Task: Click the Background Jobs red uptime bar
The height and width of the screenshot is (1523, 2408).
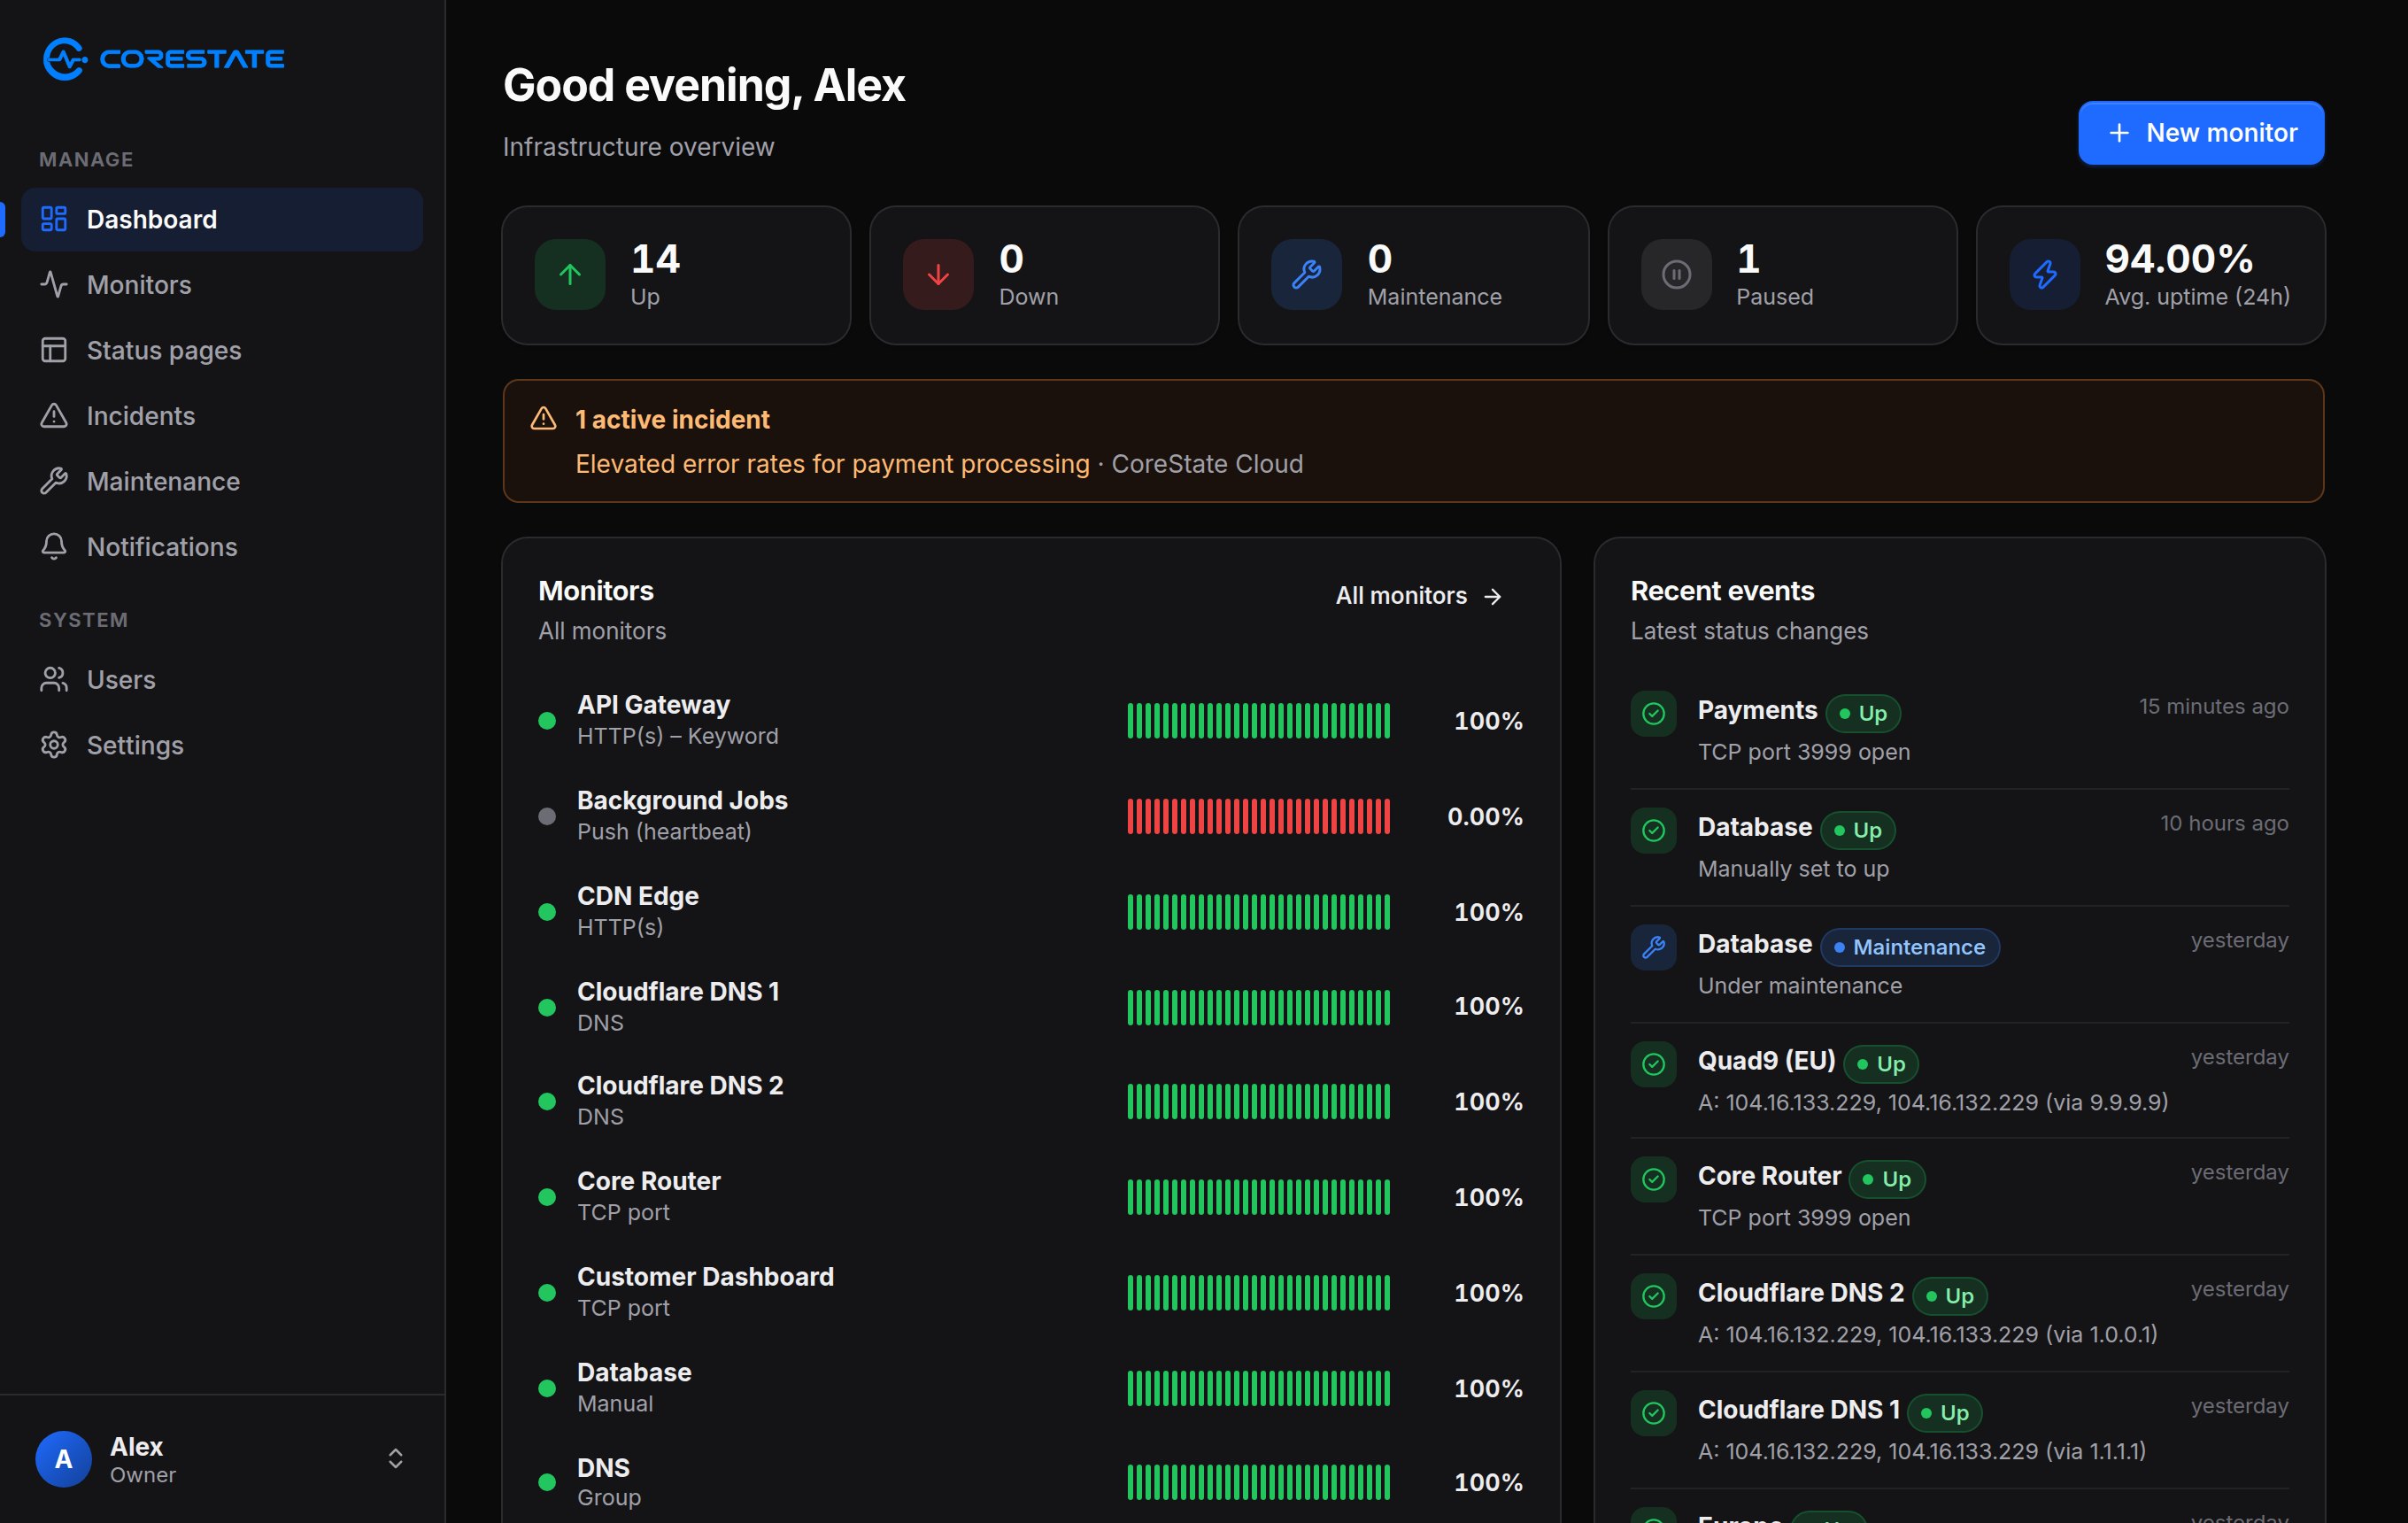Action: click(1258, 816)
